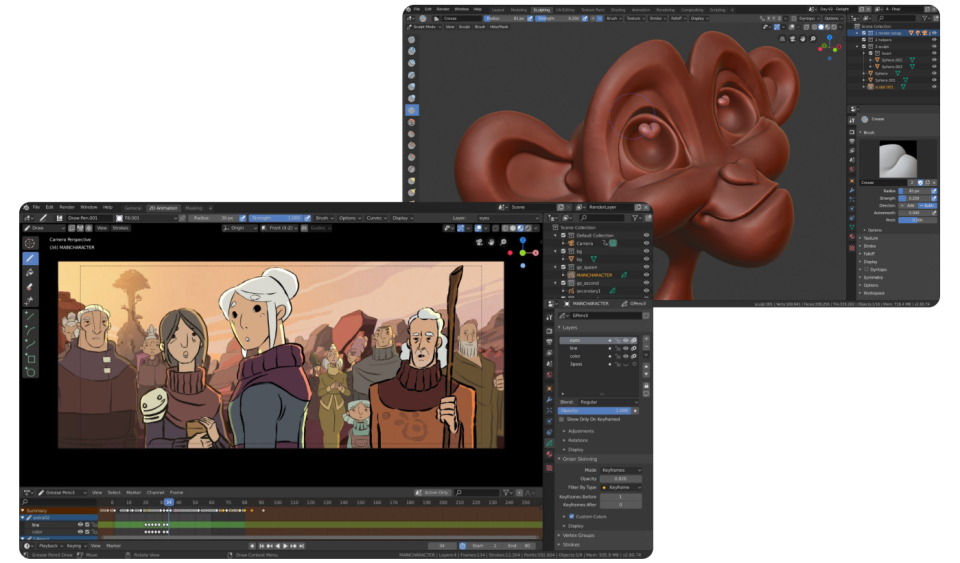The width and height of the screenshot is (960, 563).
Task: Click the Strokes button in the viewport header
Action: [120, 228]
